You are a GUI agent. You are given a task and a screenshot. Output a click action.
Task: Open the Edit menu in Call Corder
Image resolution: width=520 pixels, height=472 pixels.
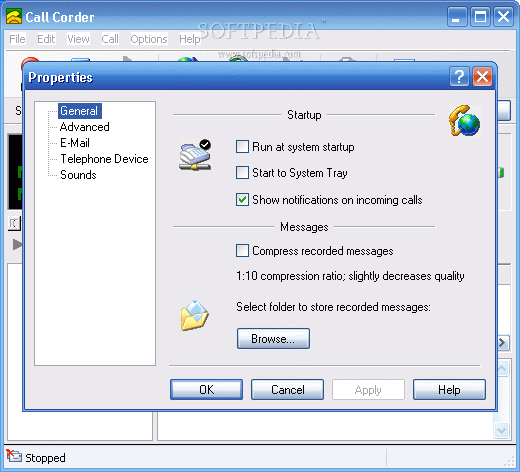(x=46, y=39)
